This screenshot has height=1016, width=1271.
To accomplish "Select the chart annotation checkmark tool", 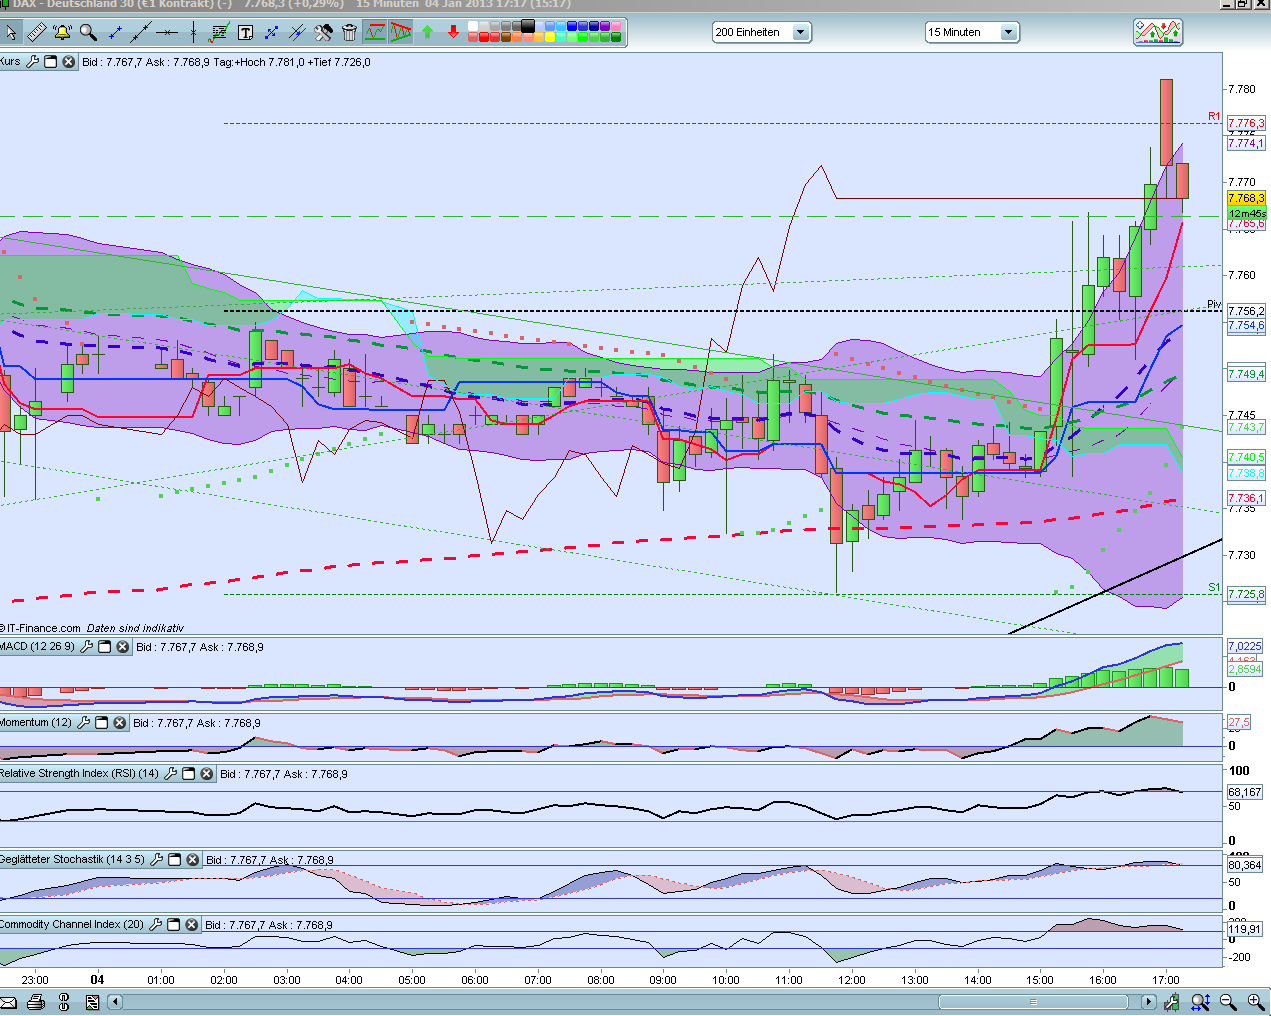I will 219,32.
